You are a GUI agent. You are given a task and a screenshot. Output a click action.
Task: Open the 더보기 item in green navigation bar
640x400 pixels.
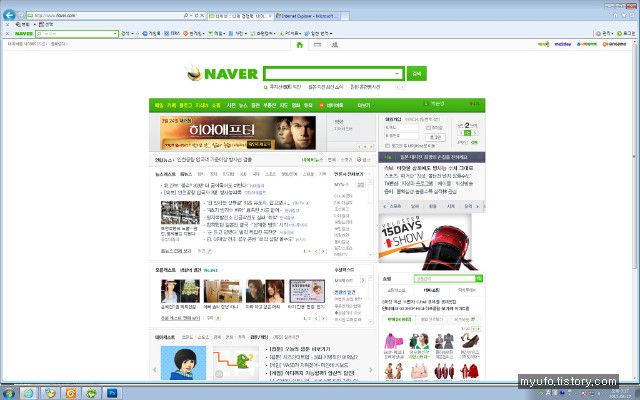coord(363,105)
